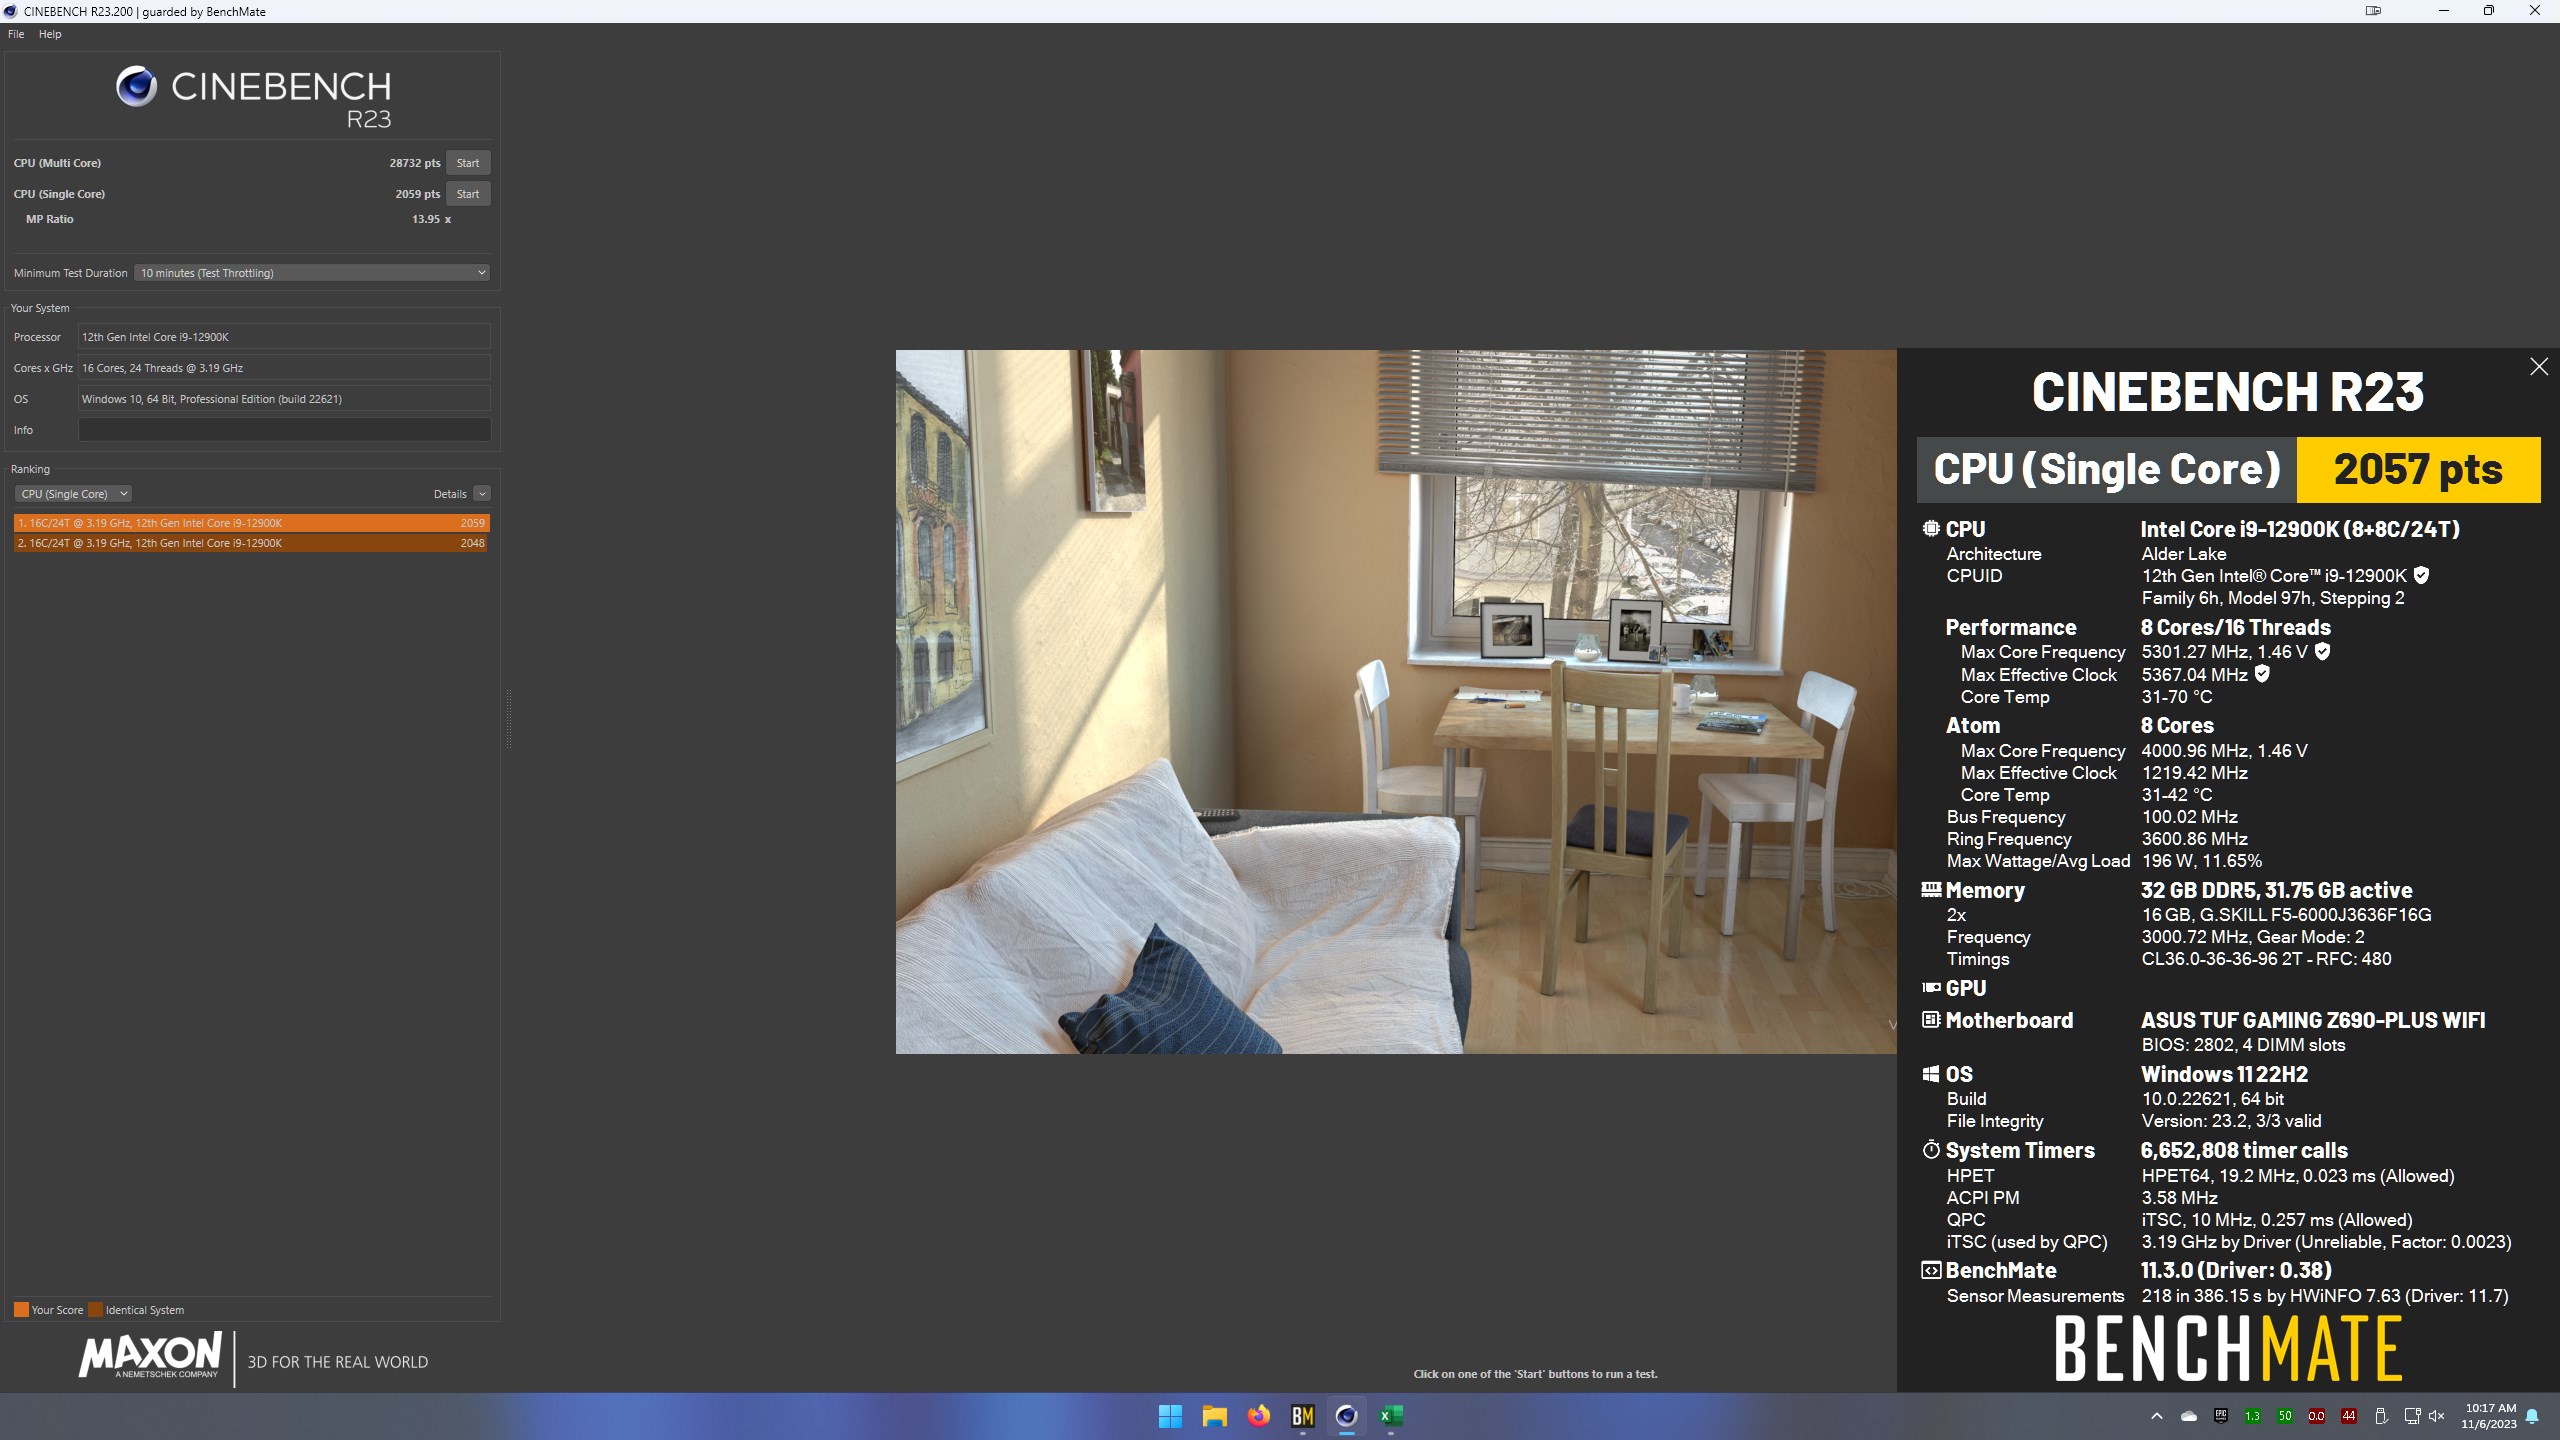This screenshot has height=1440, width=2560.
Task: Open Excel from the taskbar
Action: (1390, 1416)
